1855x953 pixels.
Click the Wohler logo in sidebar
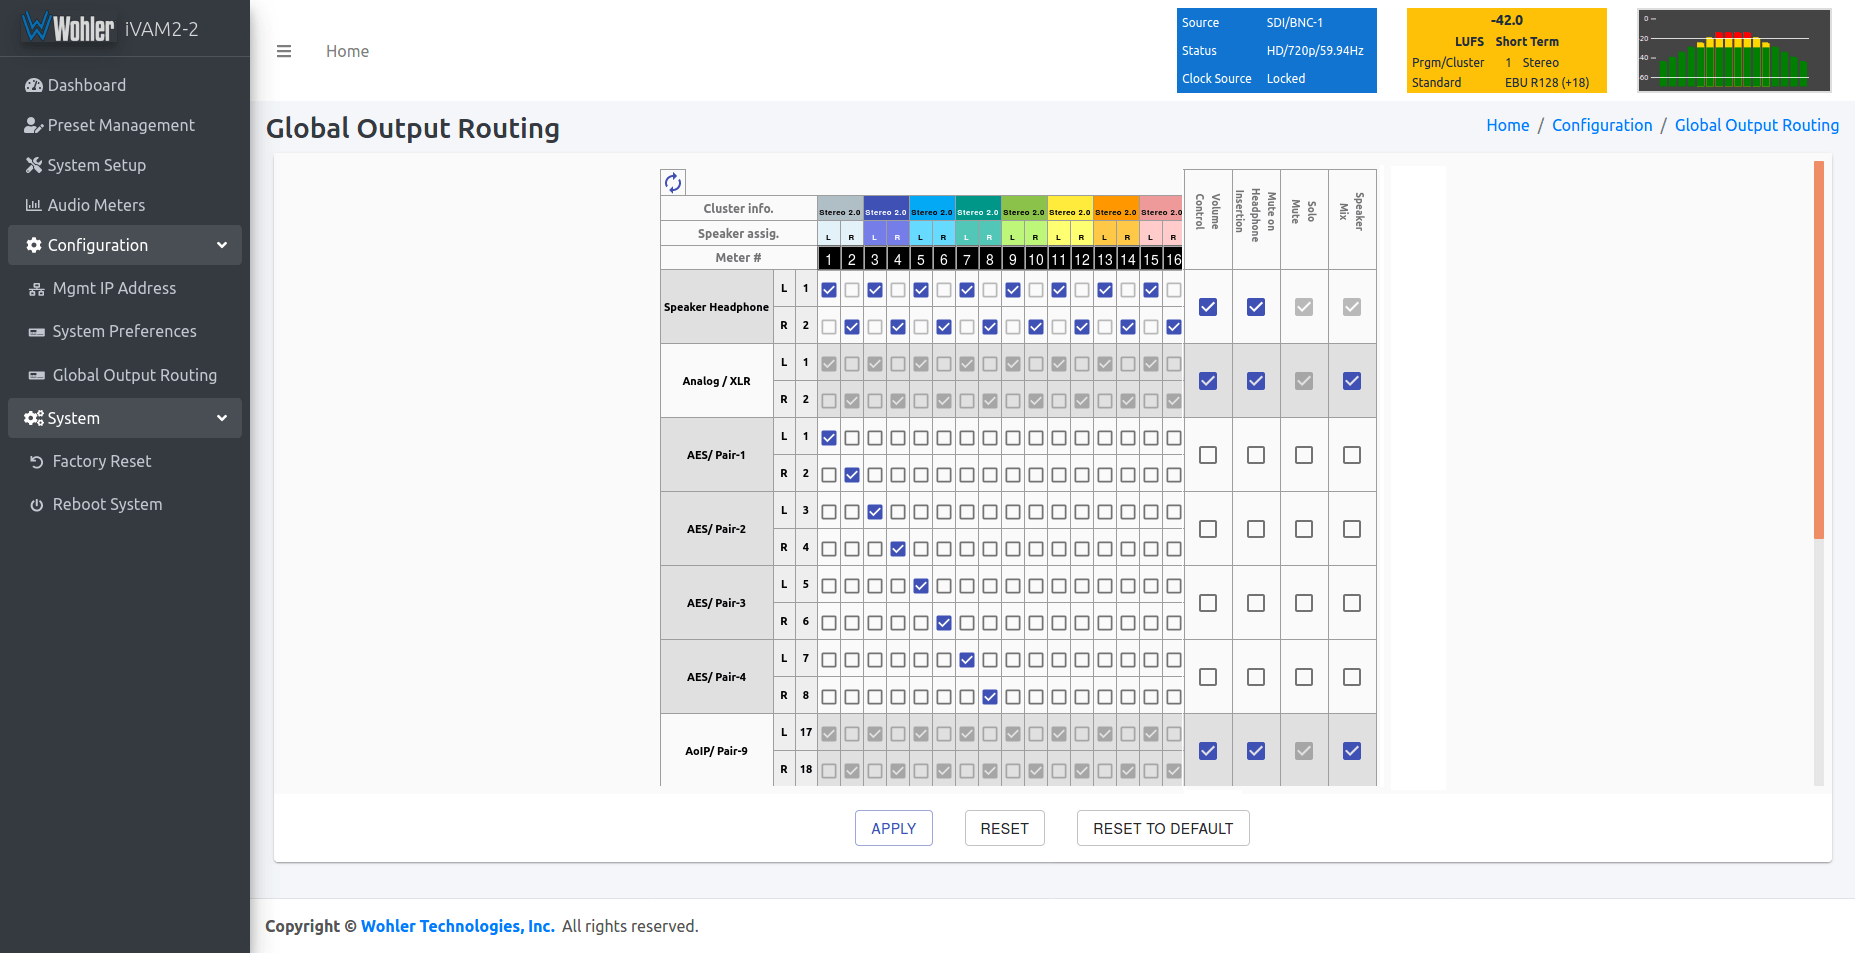tap(68, 27)
